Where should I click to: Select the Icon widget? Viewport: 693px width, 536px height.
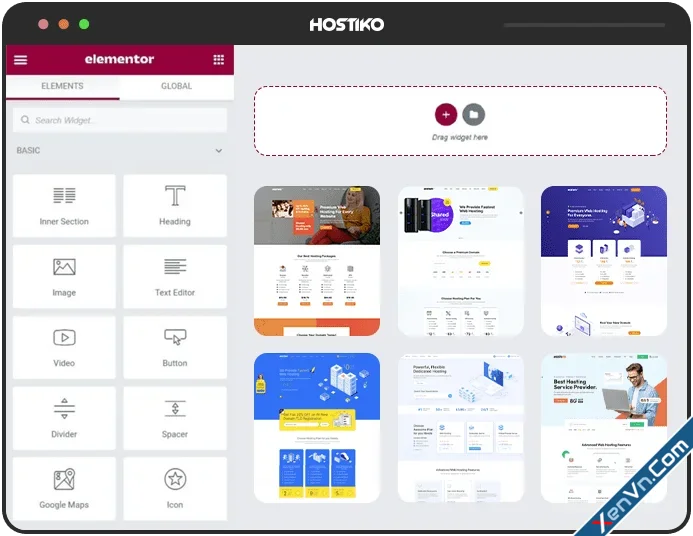coord(175,489)
